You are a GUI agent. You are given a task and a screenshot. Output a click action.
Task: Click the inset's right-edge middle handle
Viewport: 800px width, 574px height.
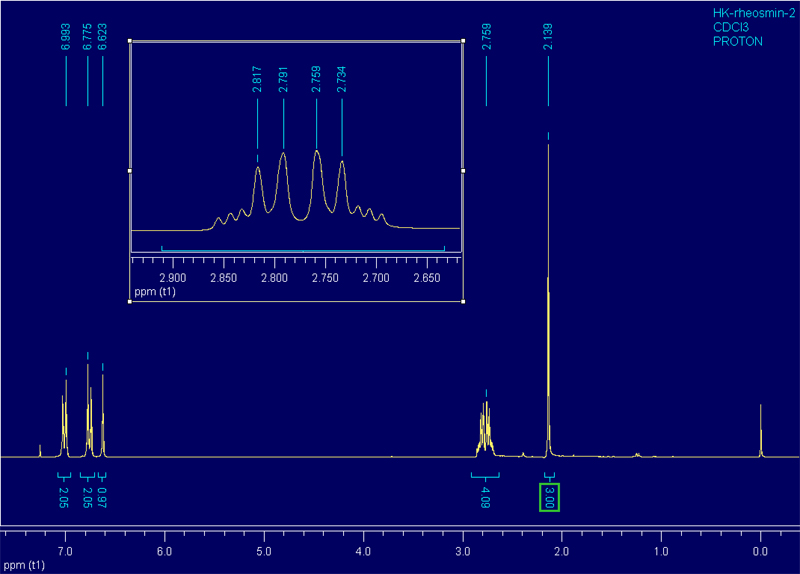coord(464,171)
